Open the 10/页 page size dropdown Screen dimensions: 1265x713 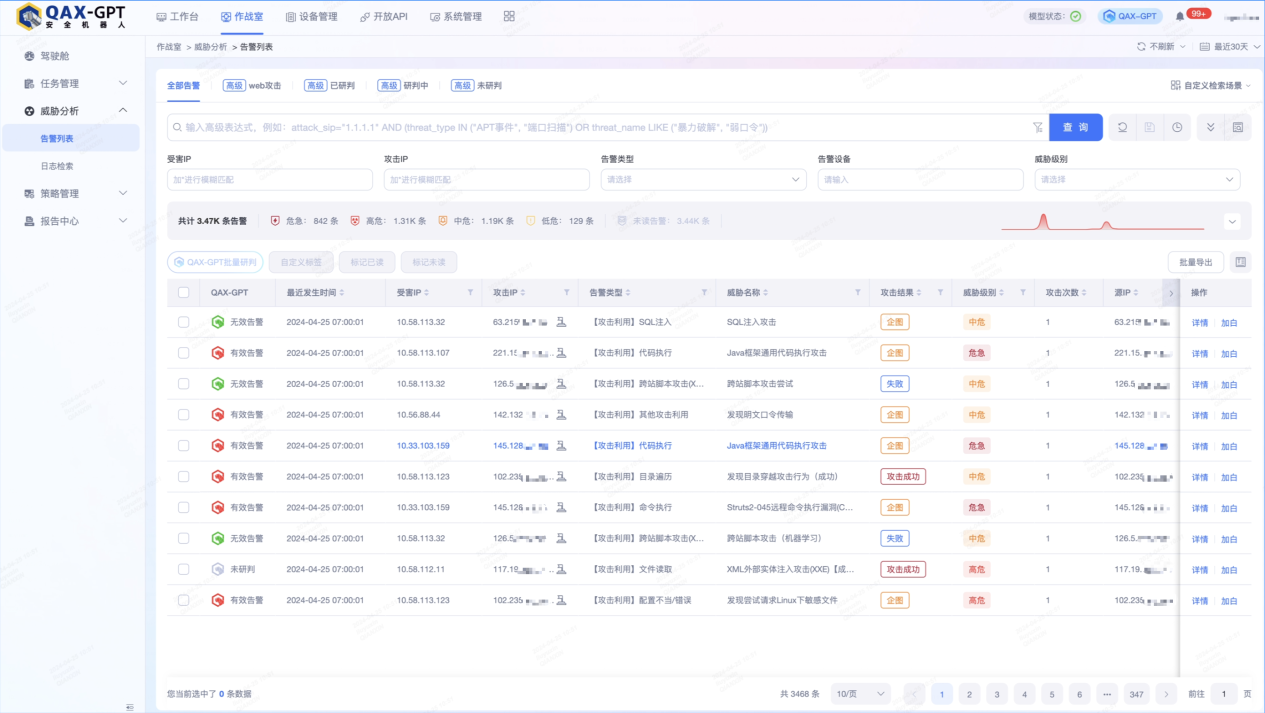861,694
